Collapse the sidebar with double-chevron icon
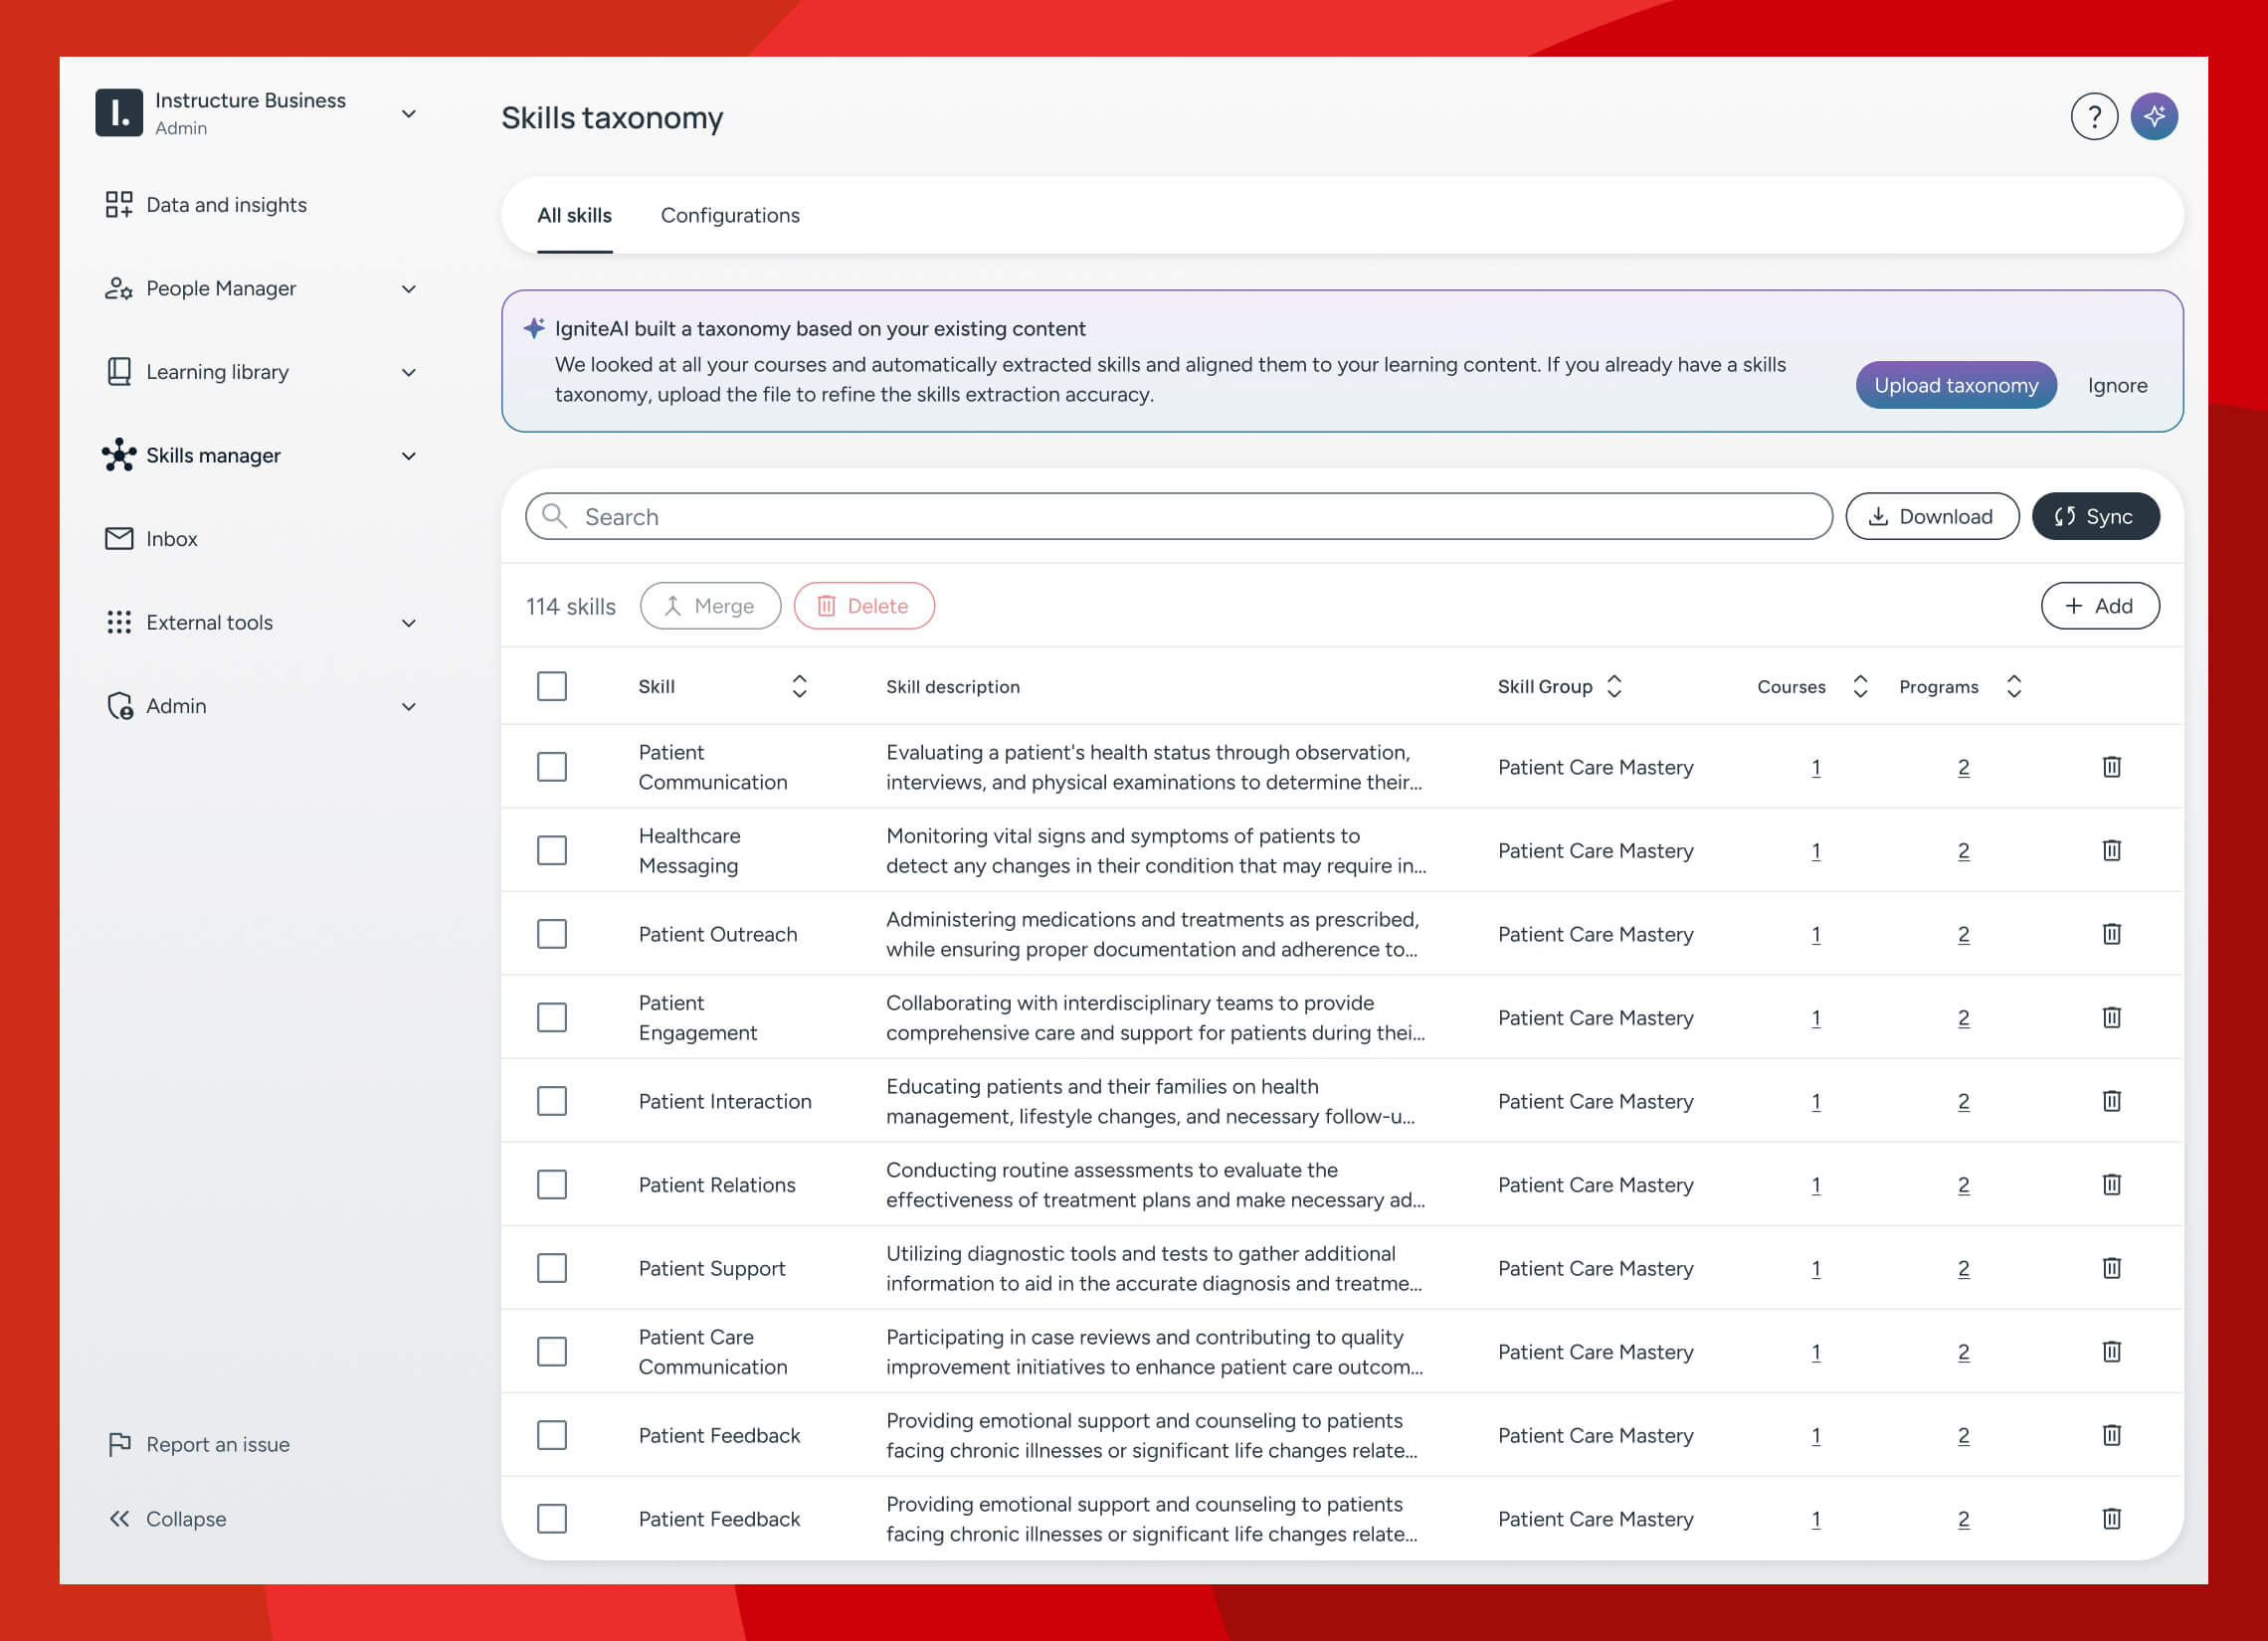Screen dimensions: 2268x1641 (119, 1519)
